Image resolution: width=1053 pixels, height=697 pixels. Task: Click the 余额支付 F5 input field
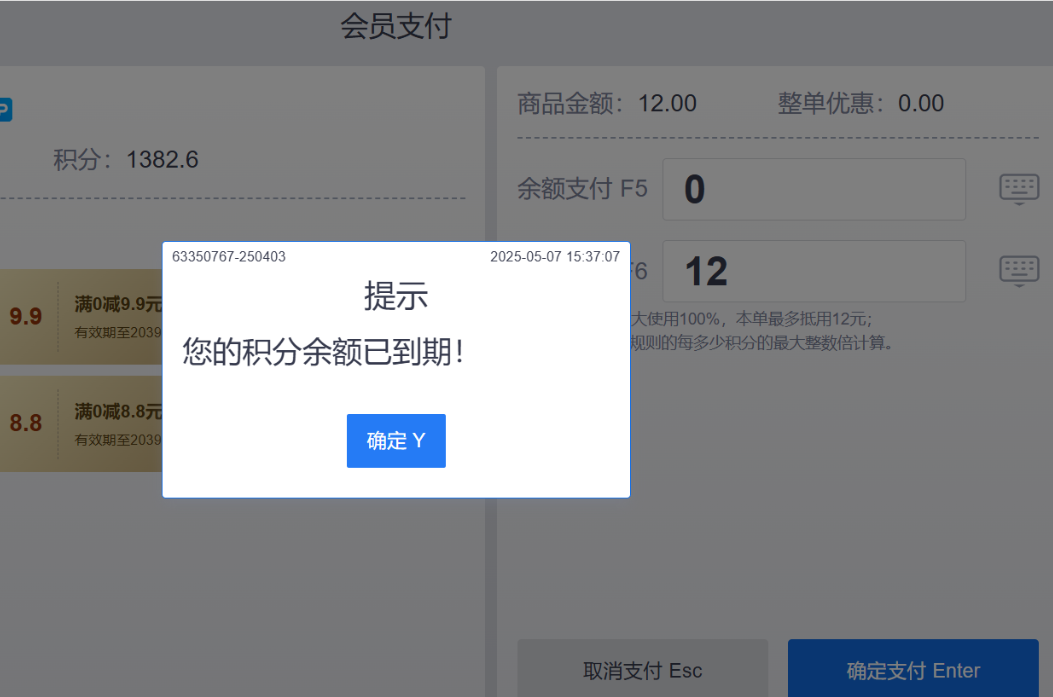click(814, 189)
